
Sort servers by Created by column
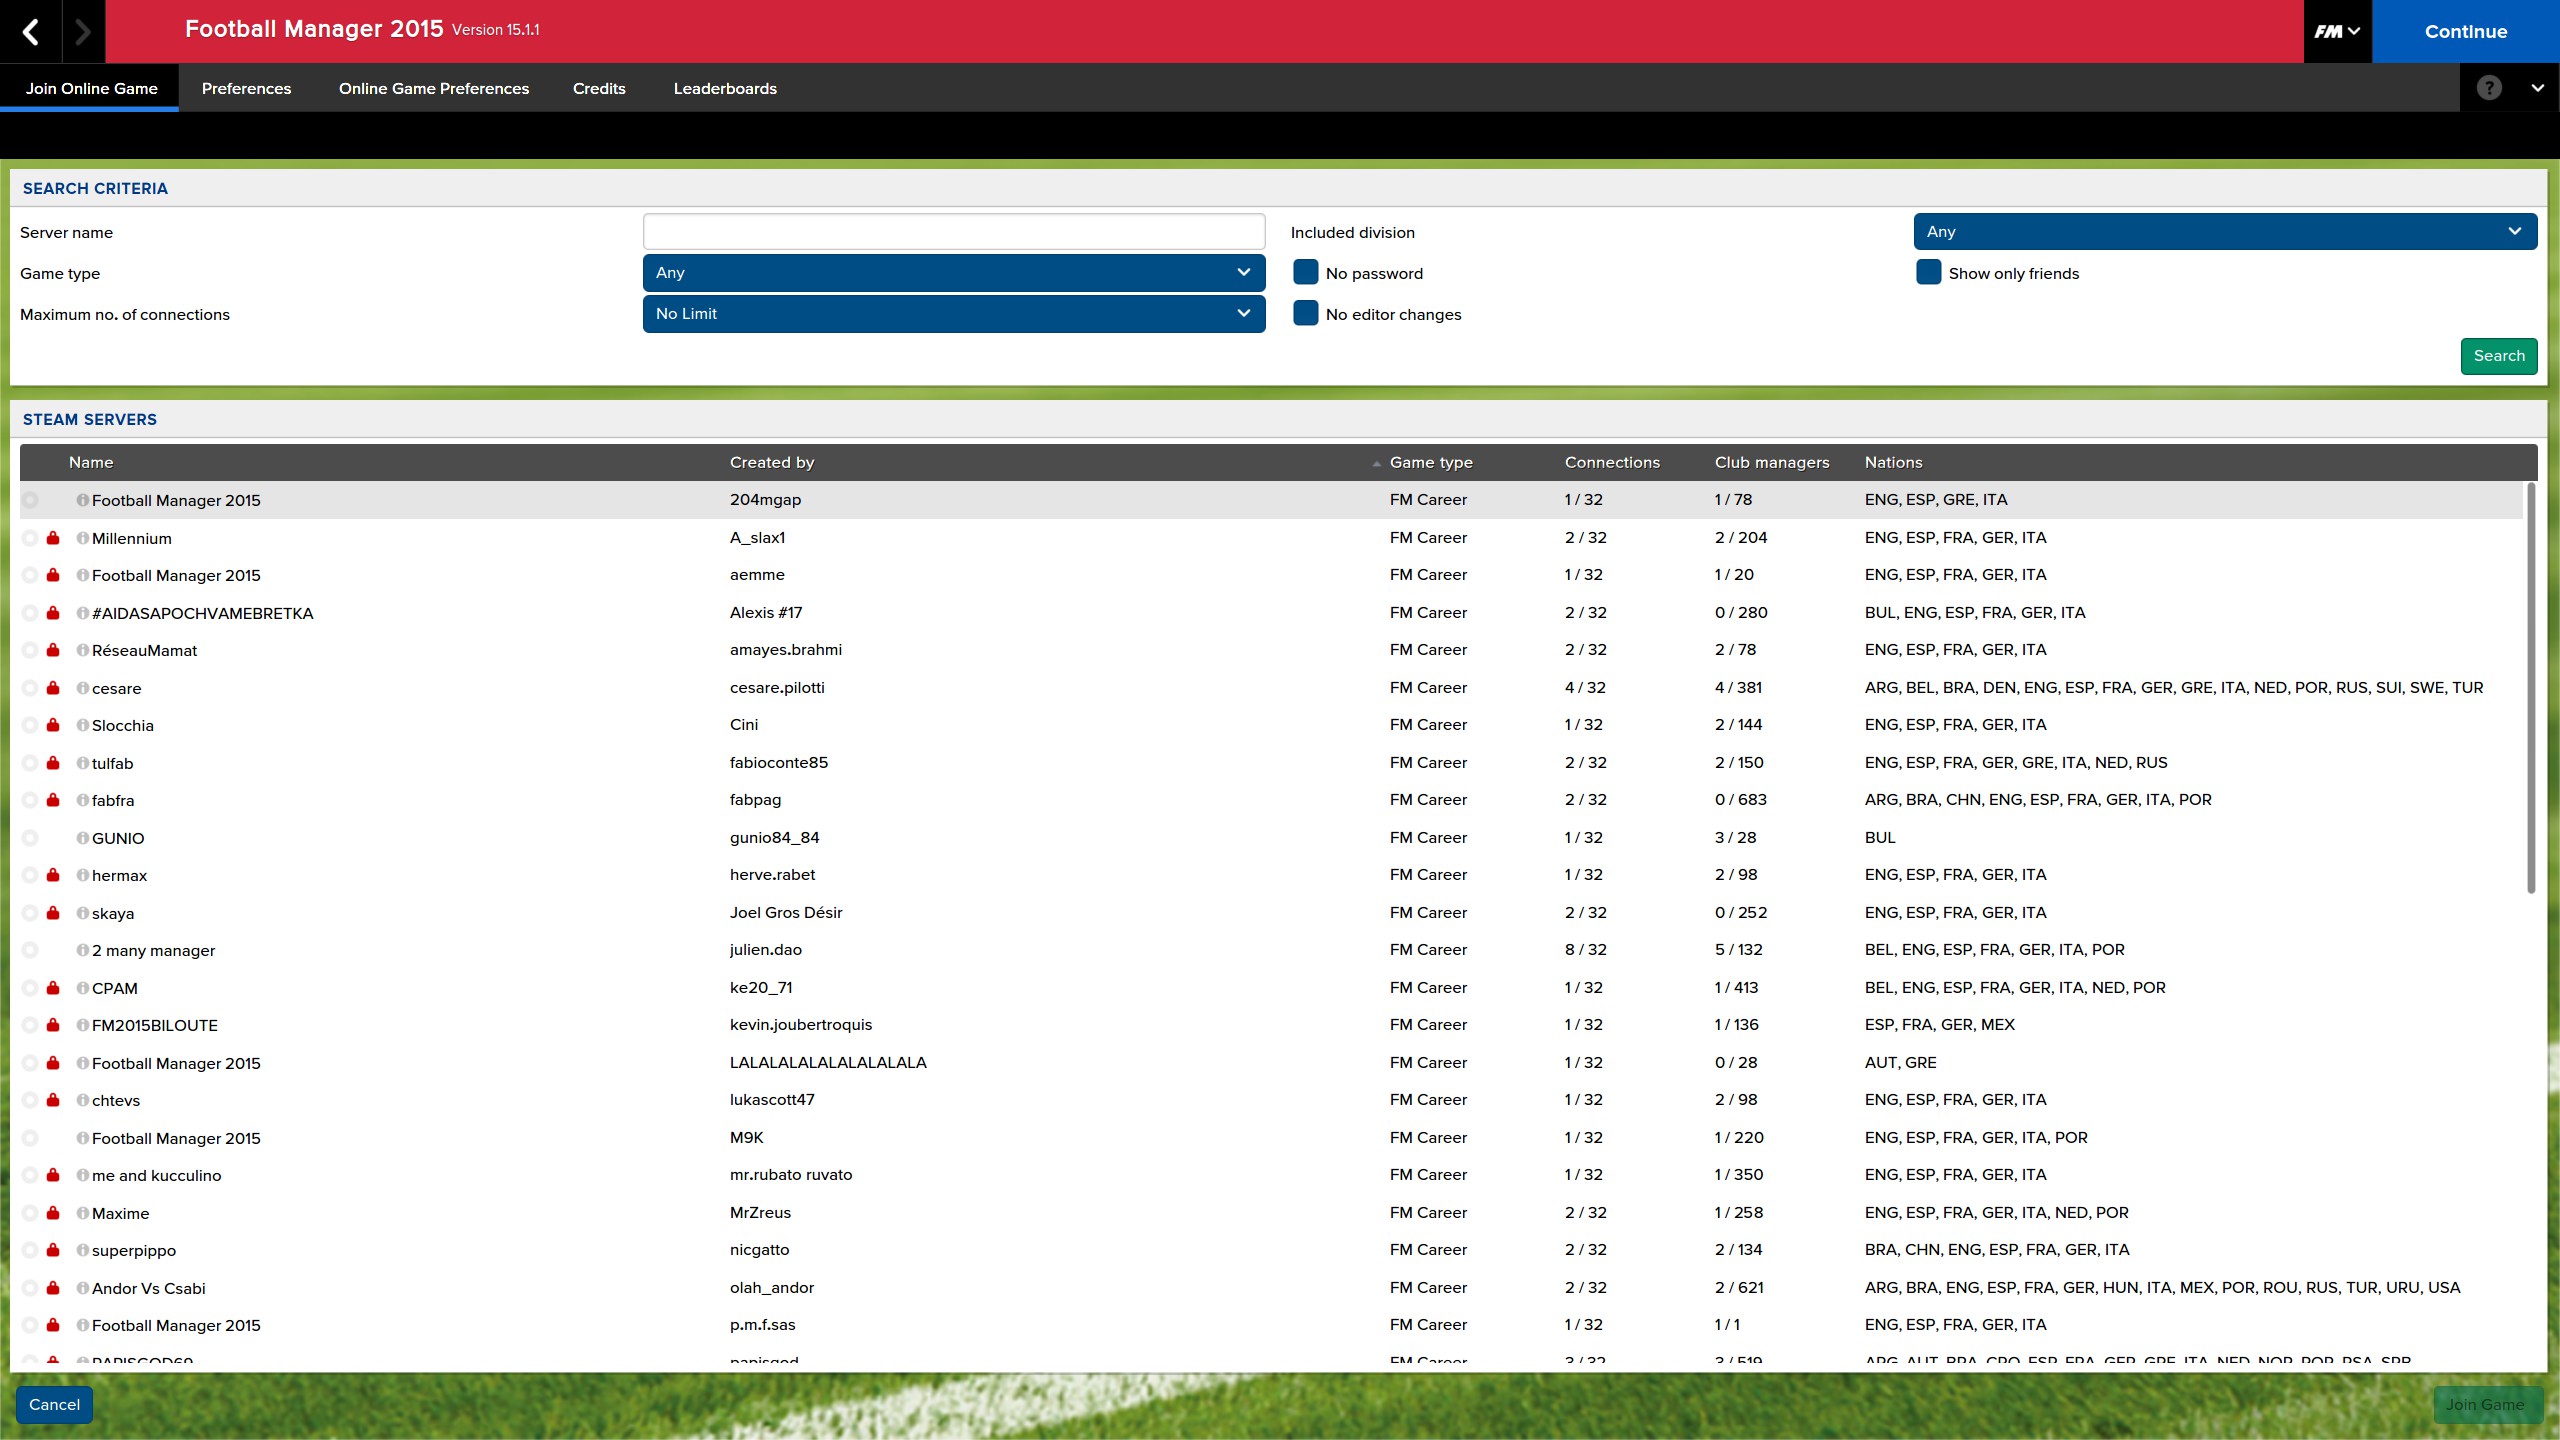[x=772, y=462]
